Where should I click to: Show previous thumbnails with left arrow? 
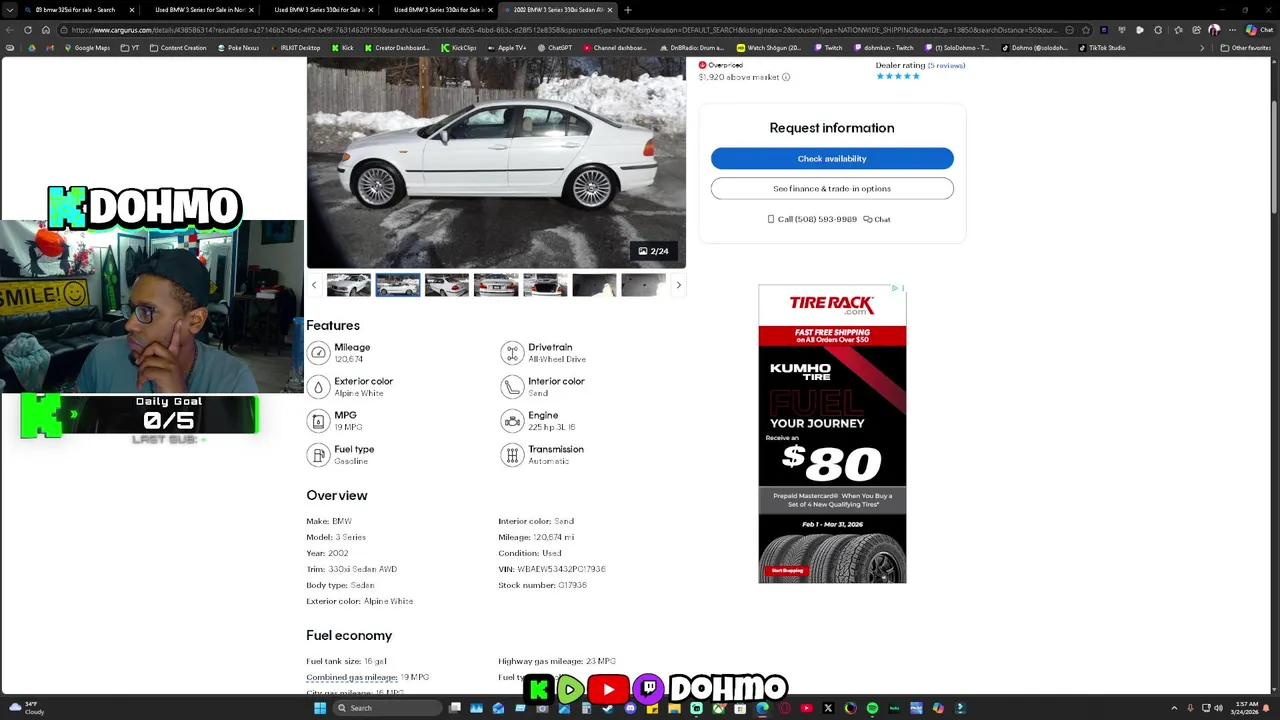click(314, 285)
